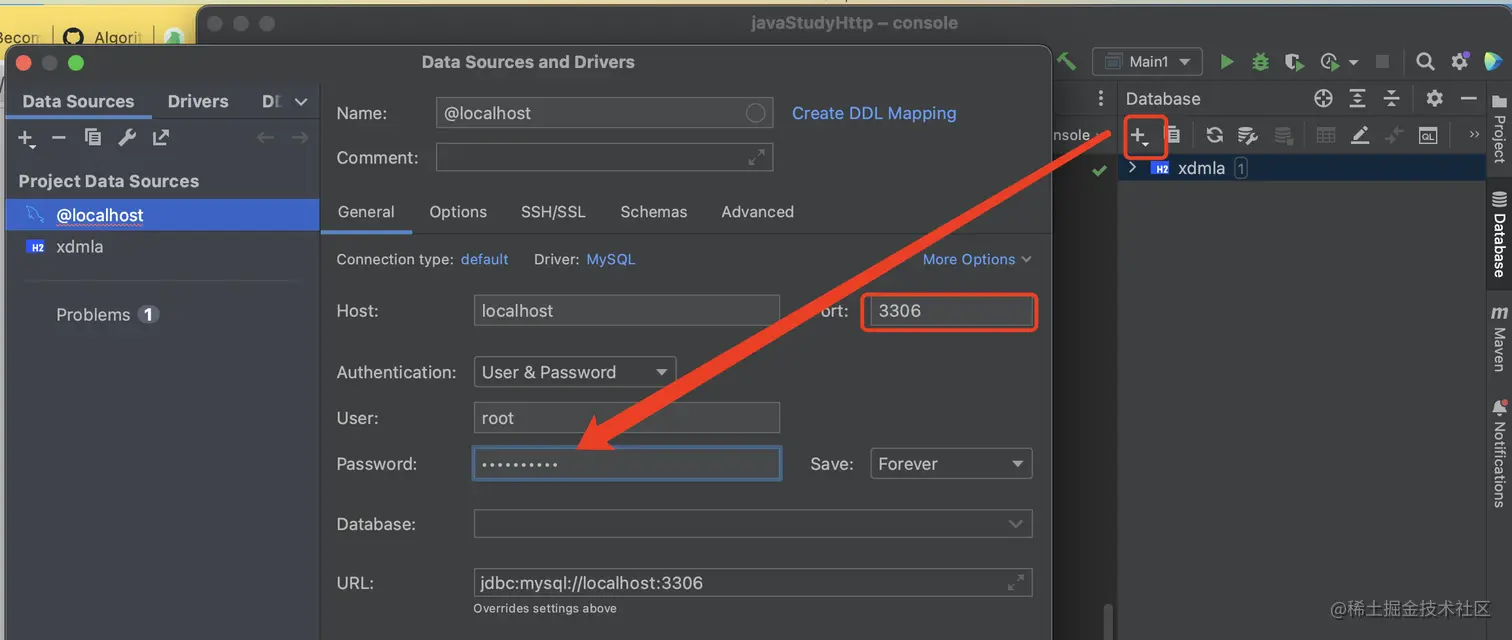Click the Edit Data pencil icon
Viewport: 1512px width, 640px height.
click(1360, 135)
